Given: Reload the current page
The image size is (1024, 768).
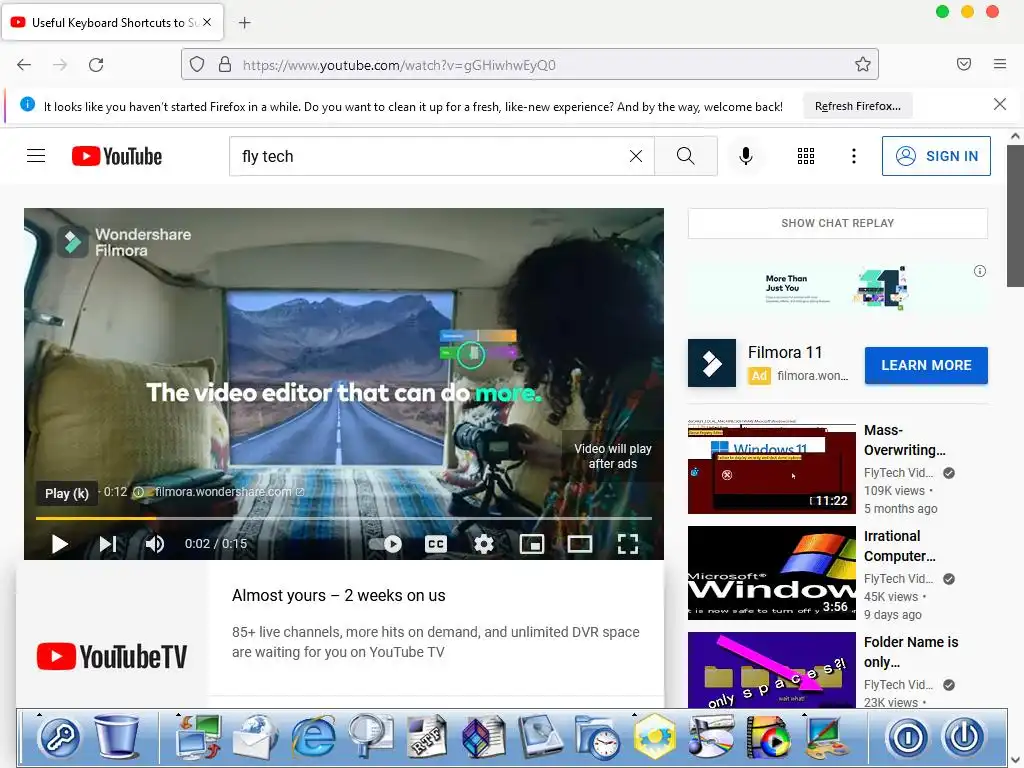Looking at the screenshot, I should click(96, 65).
